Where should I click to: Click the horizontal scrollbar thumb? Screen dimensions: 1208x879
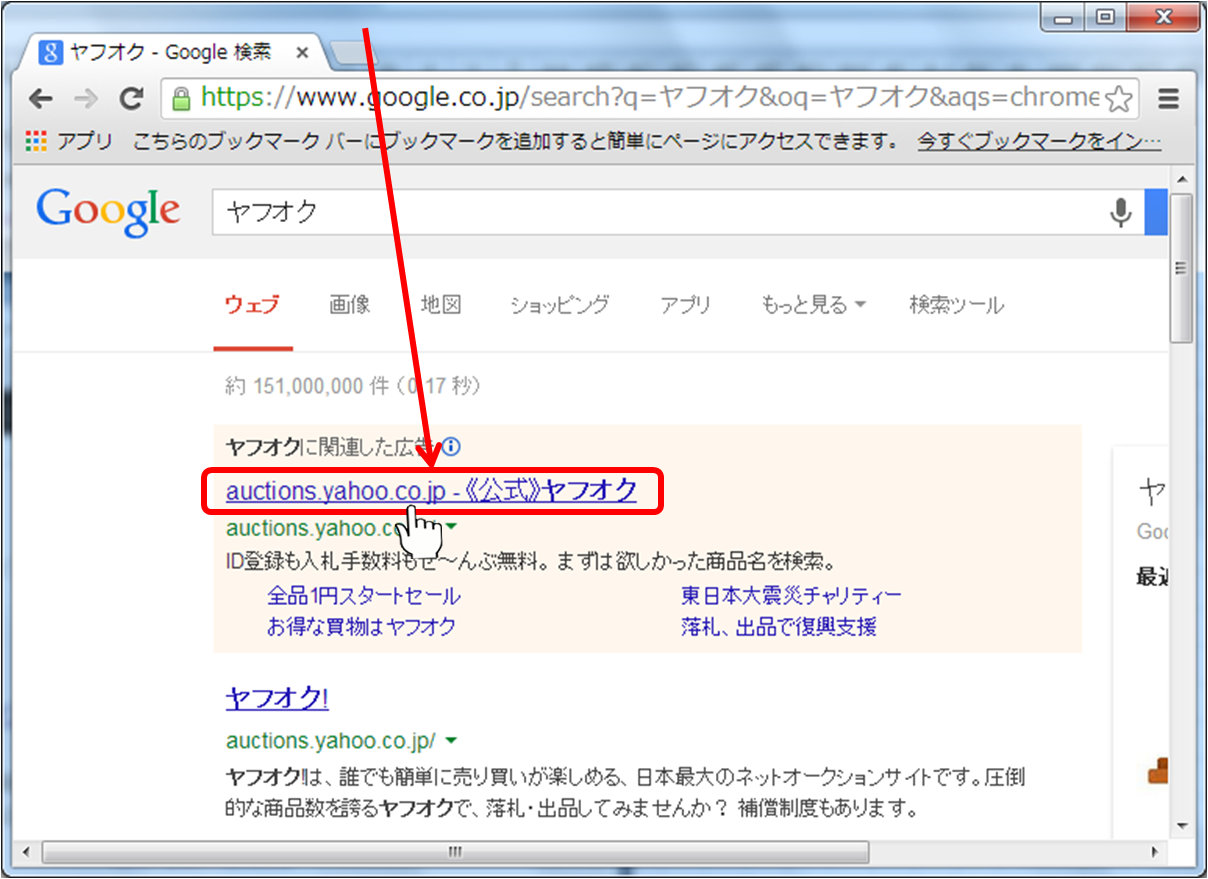(455, 851)
